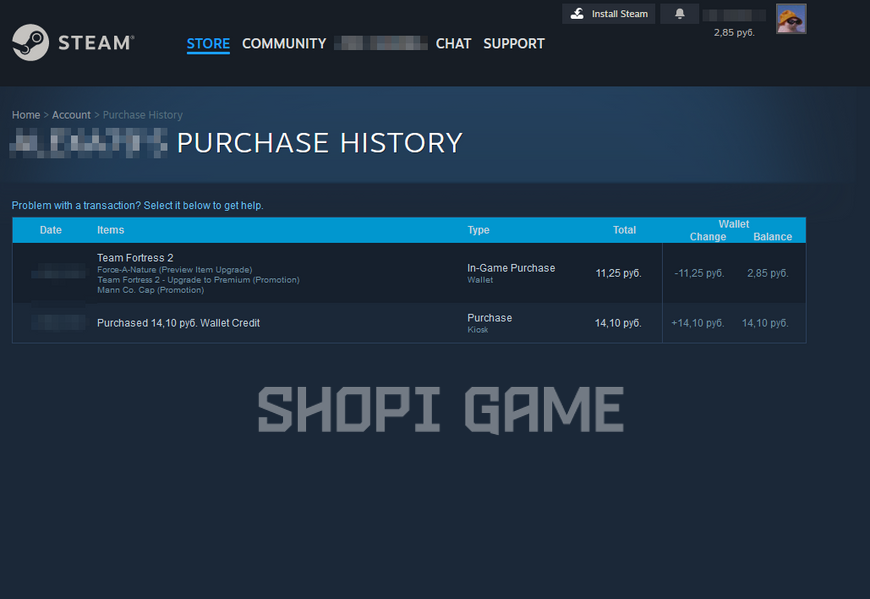870x599 pixels.
Task: Click the Total column header
Action: click(x=624, y=230)
